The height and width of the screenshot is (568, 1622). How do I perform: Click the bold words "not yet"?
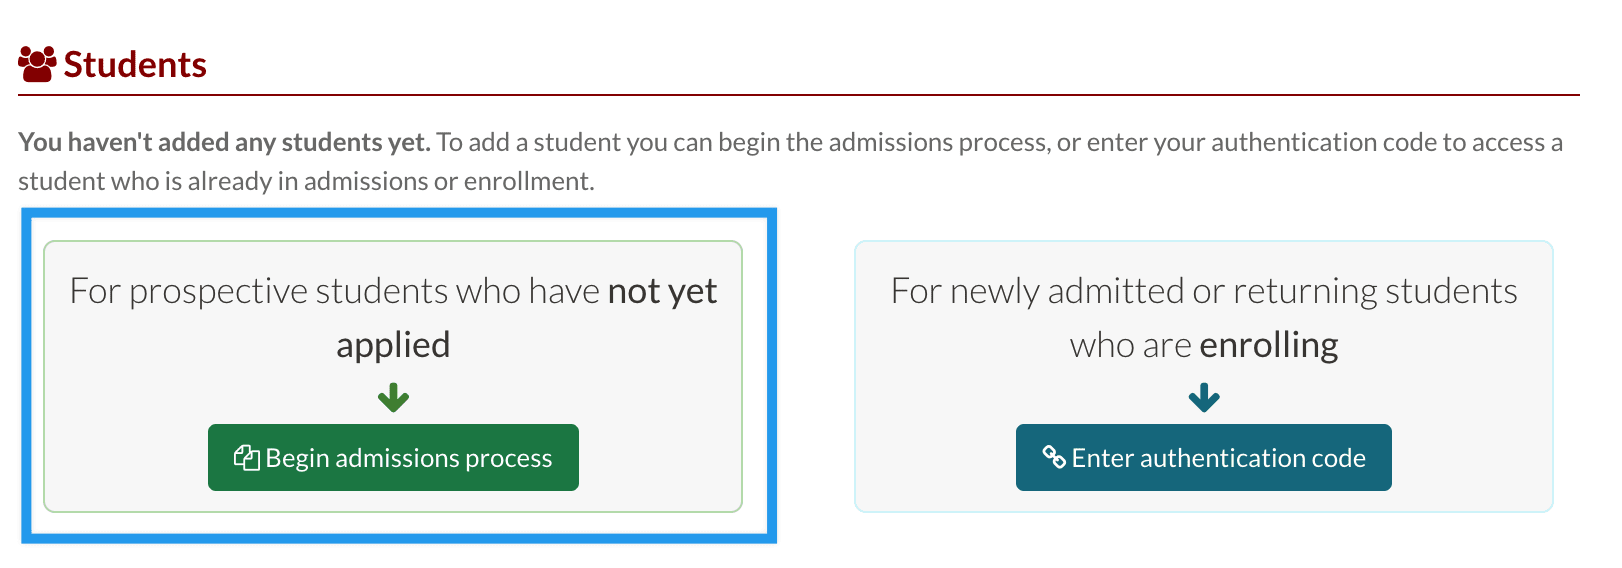pos(662,291)
